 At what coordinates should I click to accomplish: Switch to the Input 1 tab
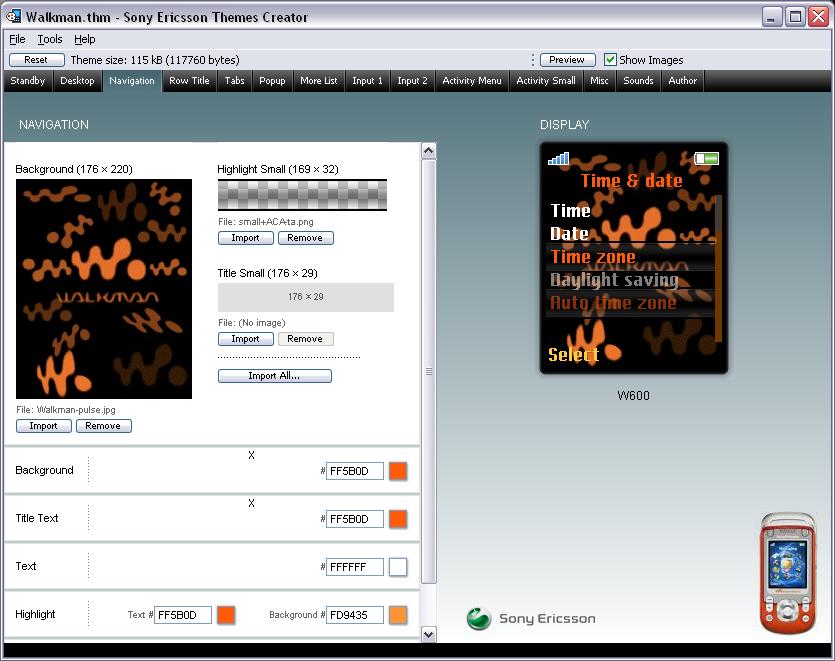pyautogui.click(x=367, y=81)
